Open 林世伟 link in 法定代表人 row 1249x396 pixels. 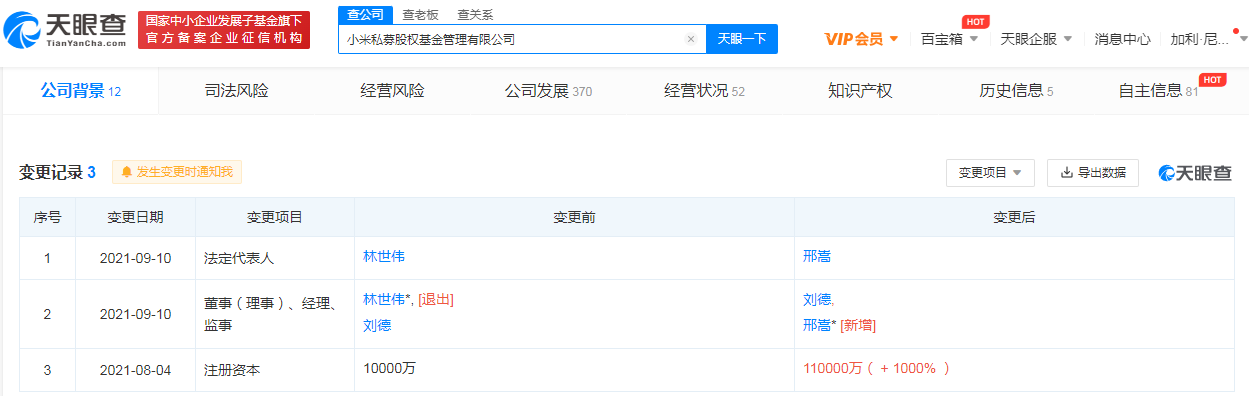click(x=385, y=256)
